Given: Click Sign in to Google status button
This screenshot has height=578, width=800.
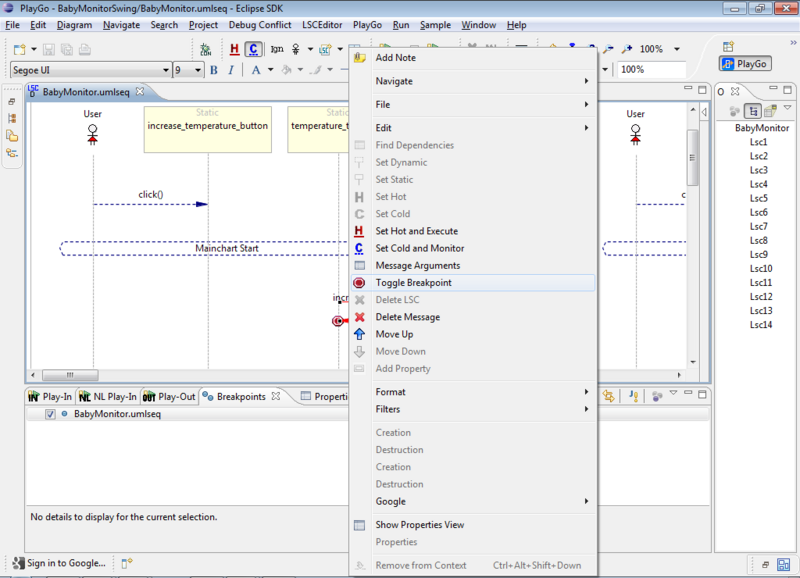Looking at the screenshot, I should tap(60, 563).
